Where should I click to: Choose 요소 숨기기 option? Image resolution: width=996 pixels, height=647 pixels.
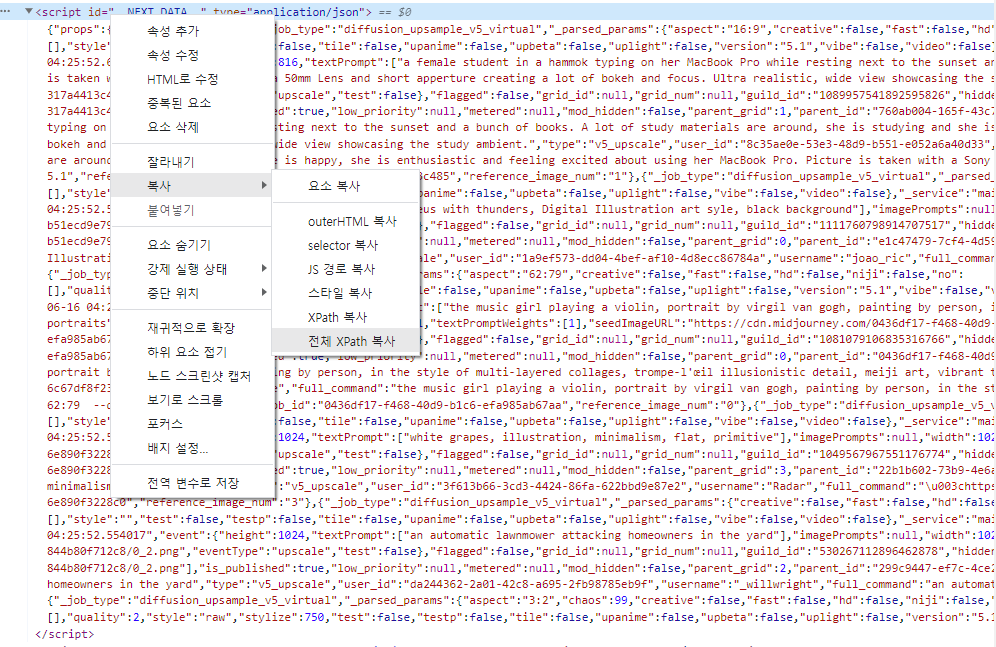(192, 245)
